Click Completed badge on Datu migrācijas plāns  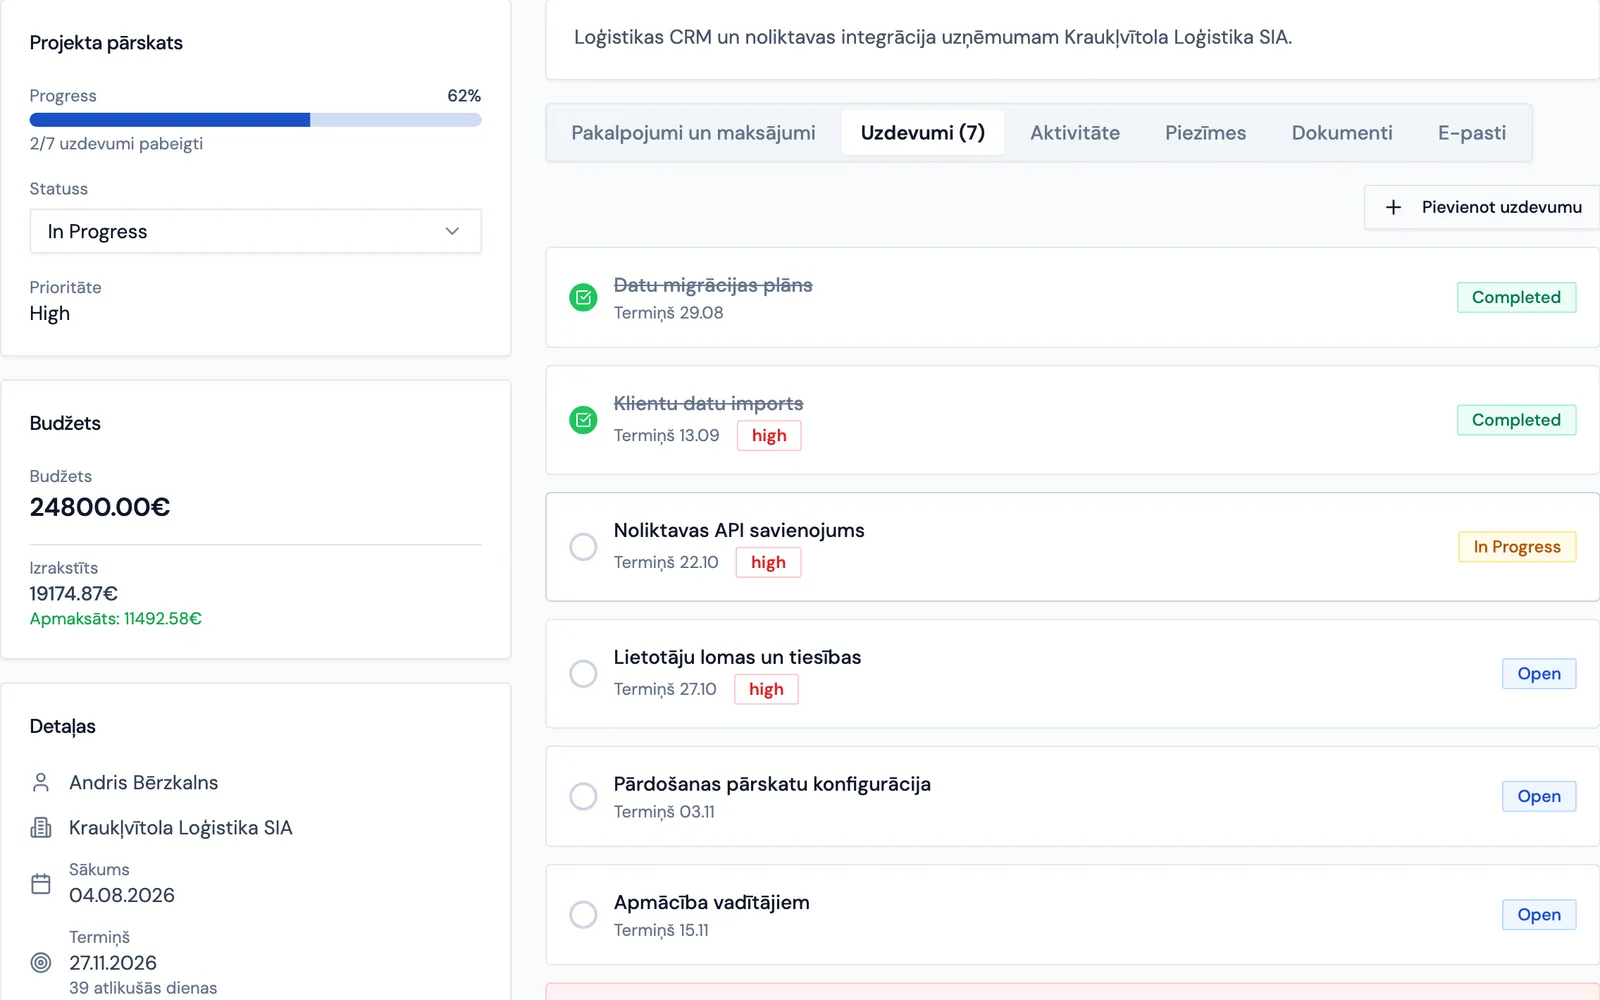click(x=1516, y=297)
